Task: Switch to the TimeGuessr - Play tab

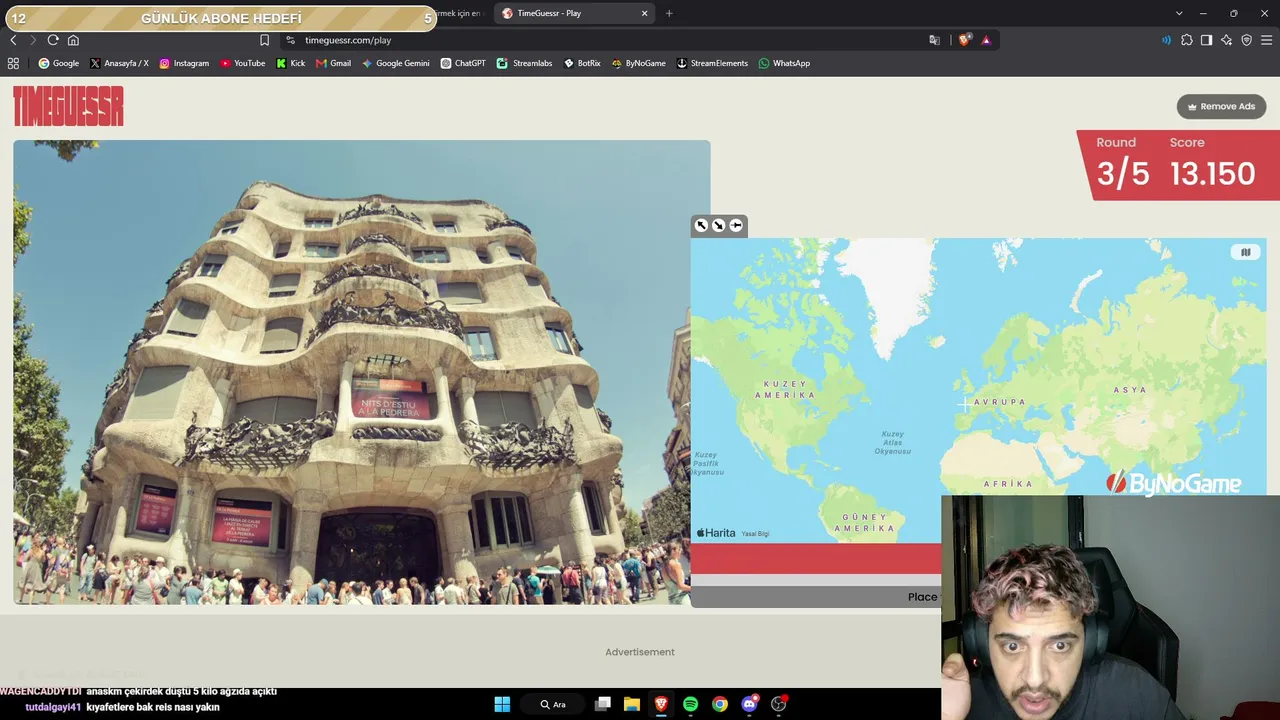Action: click(574, 13)
